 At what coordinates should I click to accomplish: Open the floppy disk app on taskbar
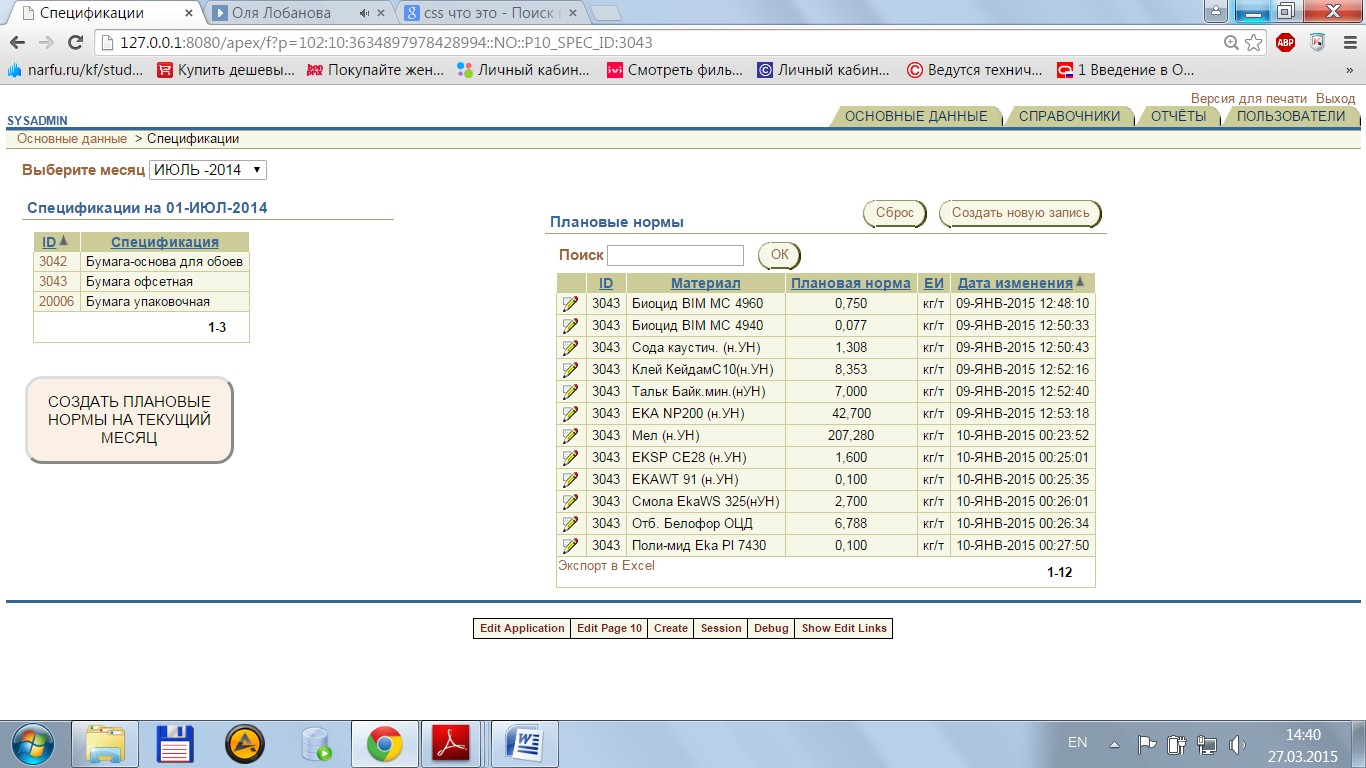coord(175,743)
